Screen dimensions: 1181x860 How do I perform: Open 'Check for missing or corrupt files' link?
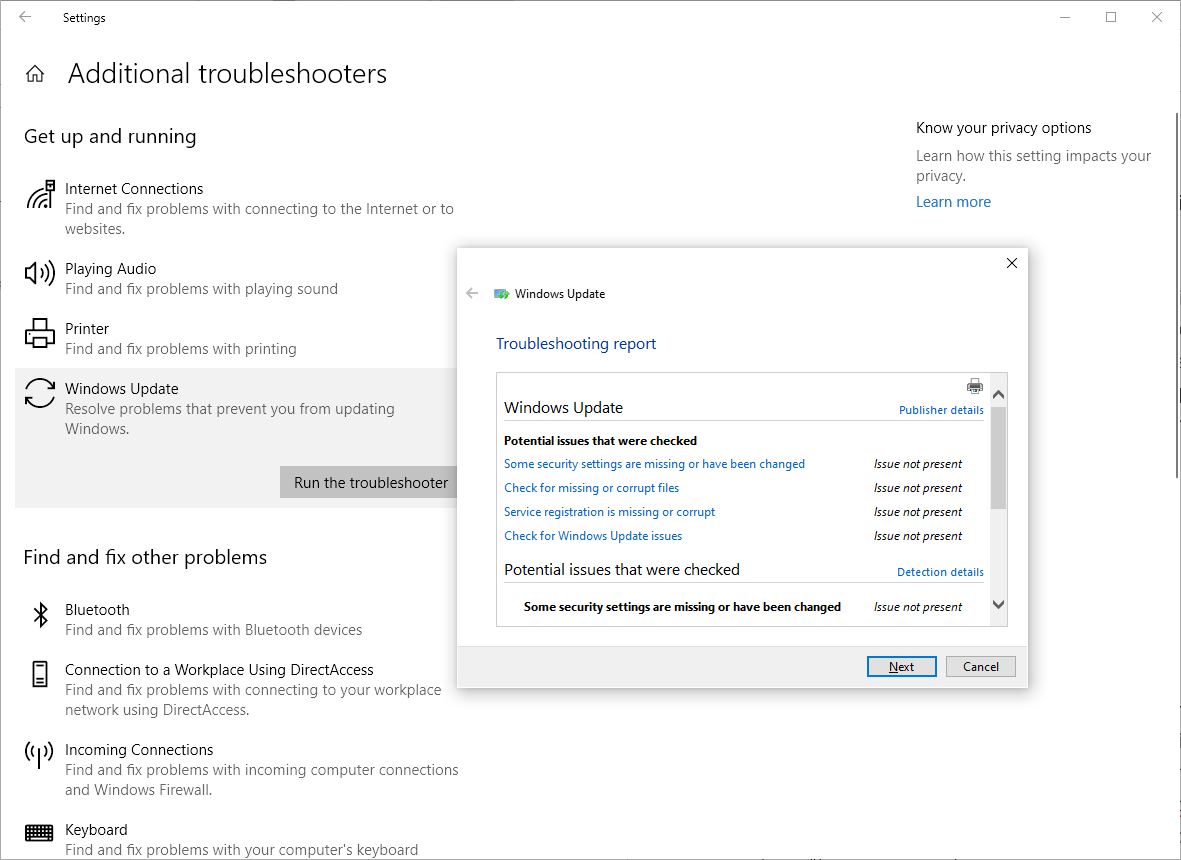(x=592, y=488)
